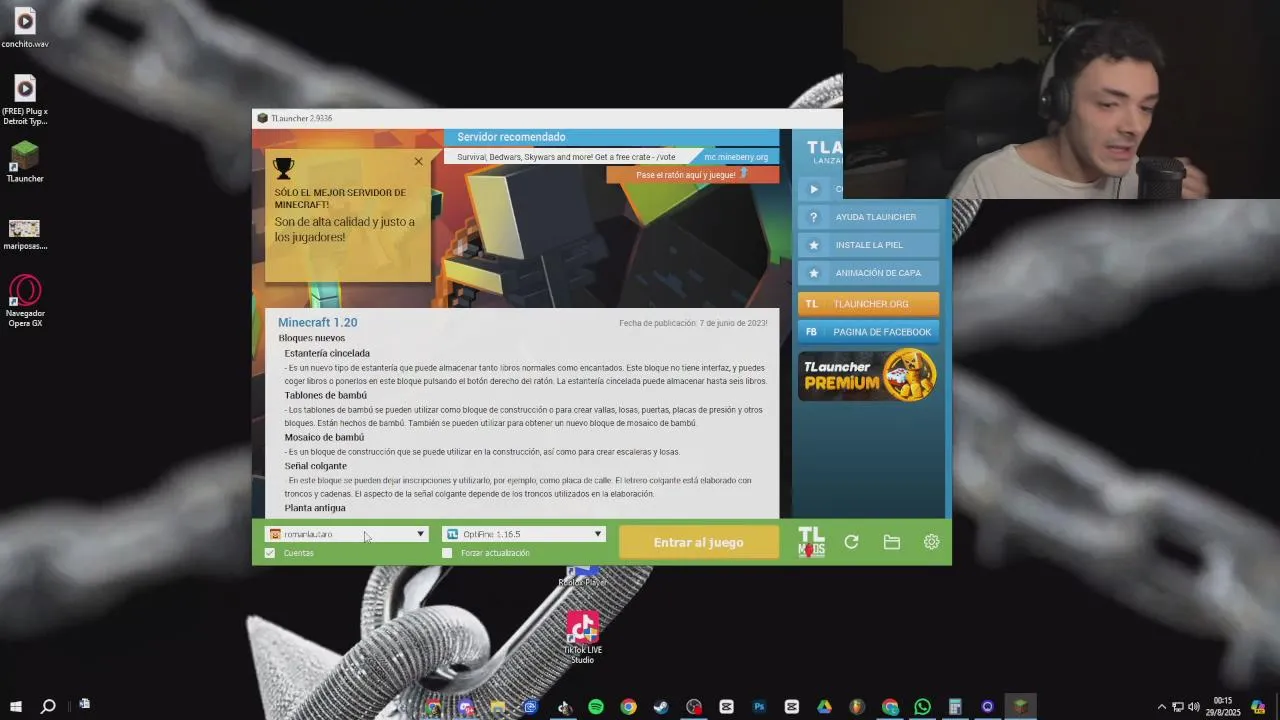Click the Tablones de bambú subheading
1280x720 pixels.
tap(325, 395)
